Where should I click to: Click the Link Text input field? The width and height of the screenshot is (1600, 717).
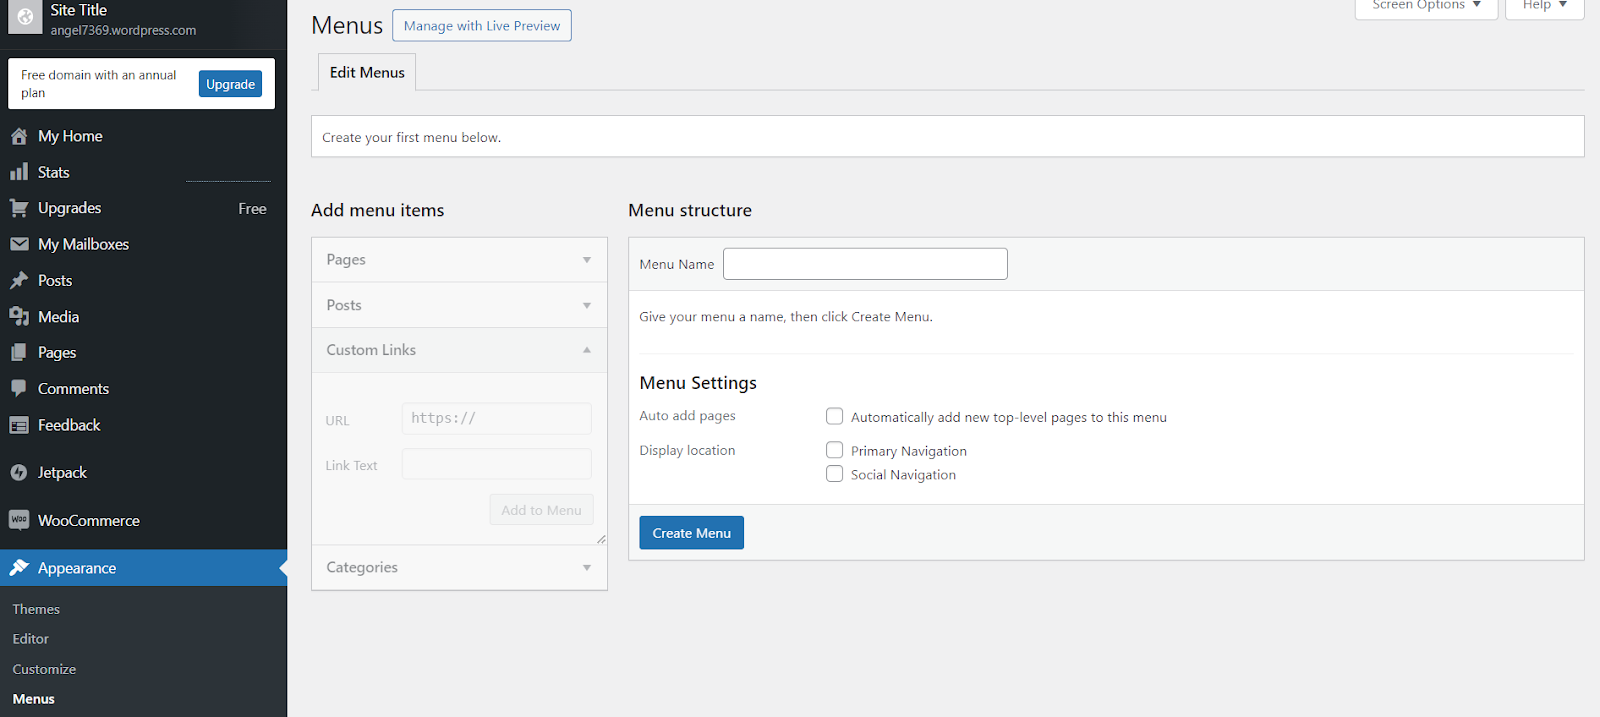tap(497, 464)
